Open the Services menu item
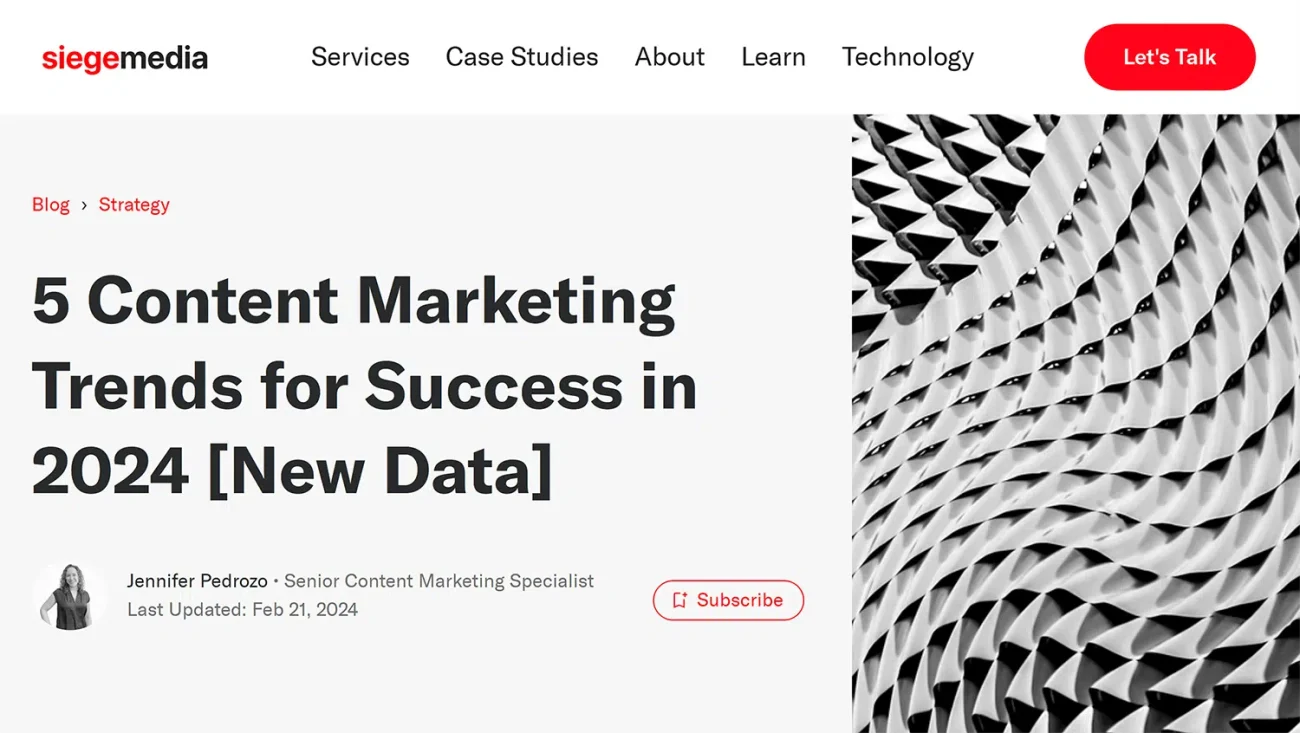The image size is (1300, 733). (360, 57)
